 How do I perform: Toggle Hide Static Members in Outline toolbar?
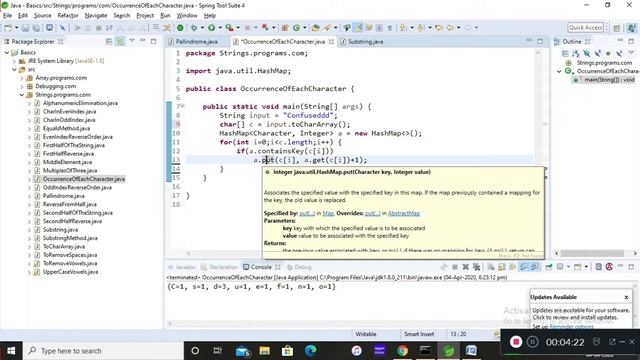pos(598,53)
